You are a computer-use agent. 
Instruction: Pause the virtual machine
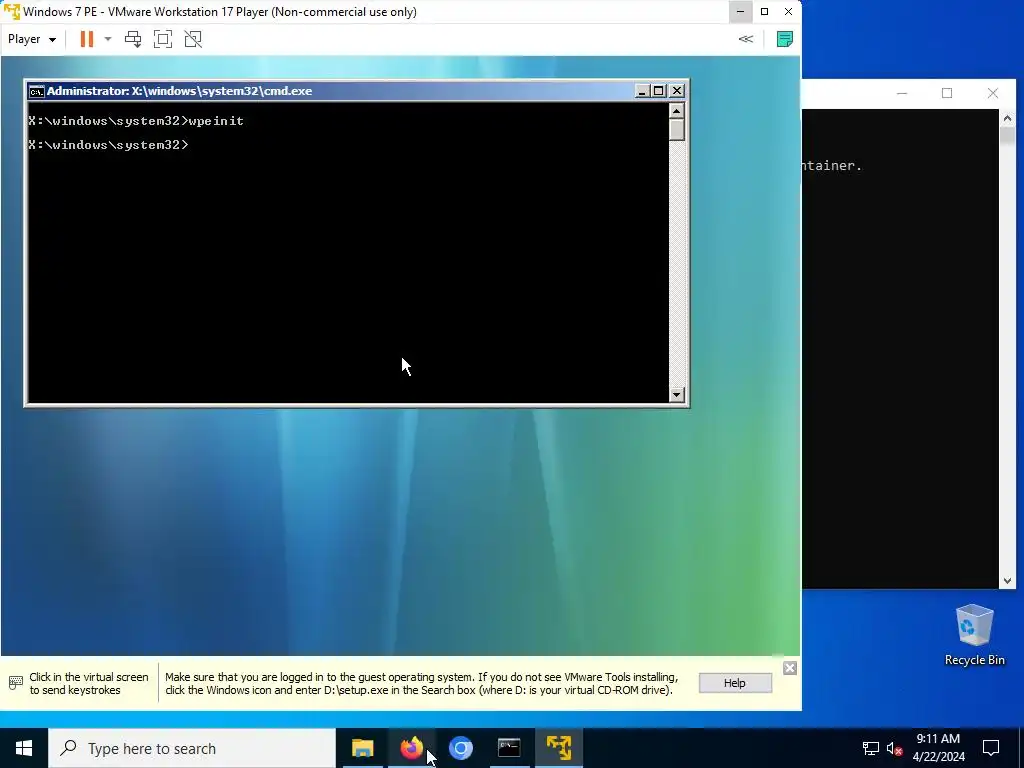pos(86,39)
